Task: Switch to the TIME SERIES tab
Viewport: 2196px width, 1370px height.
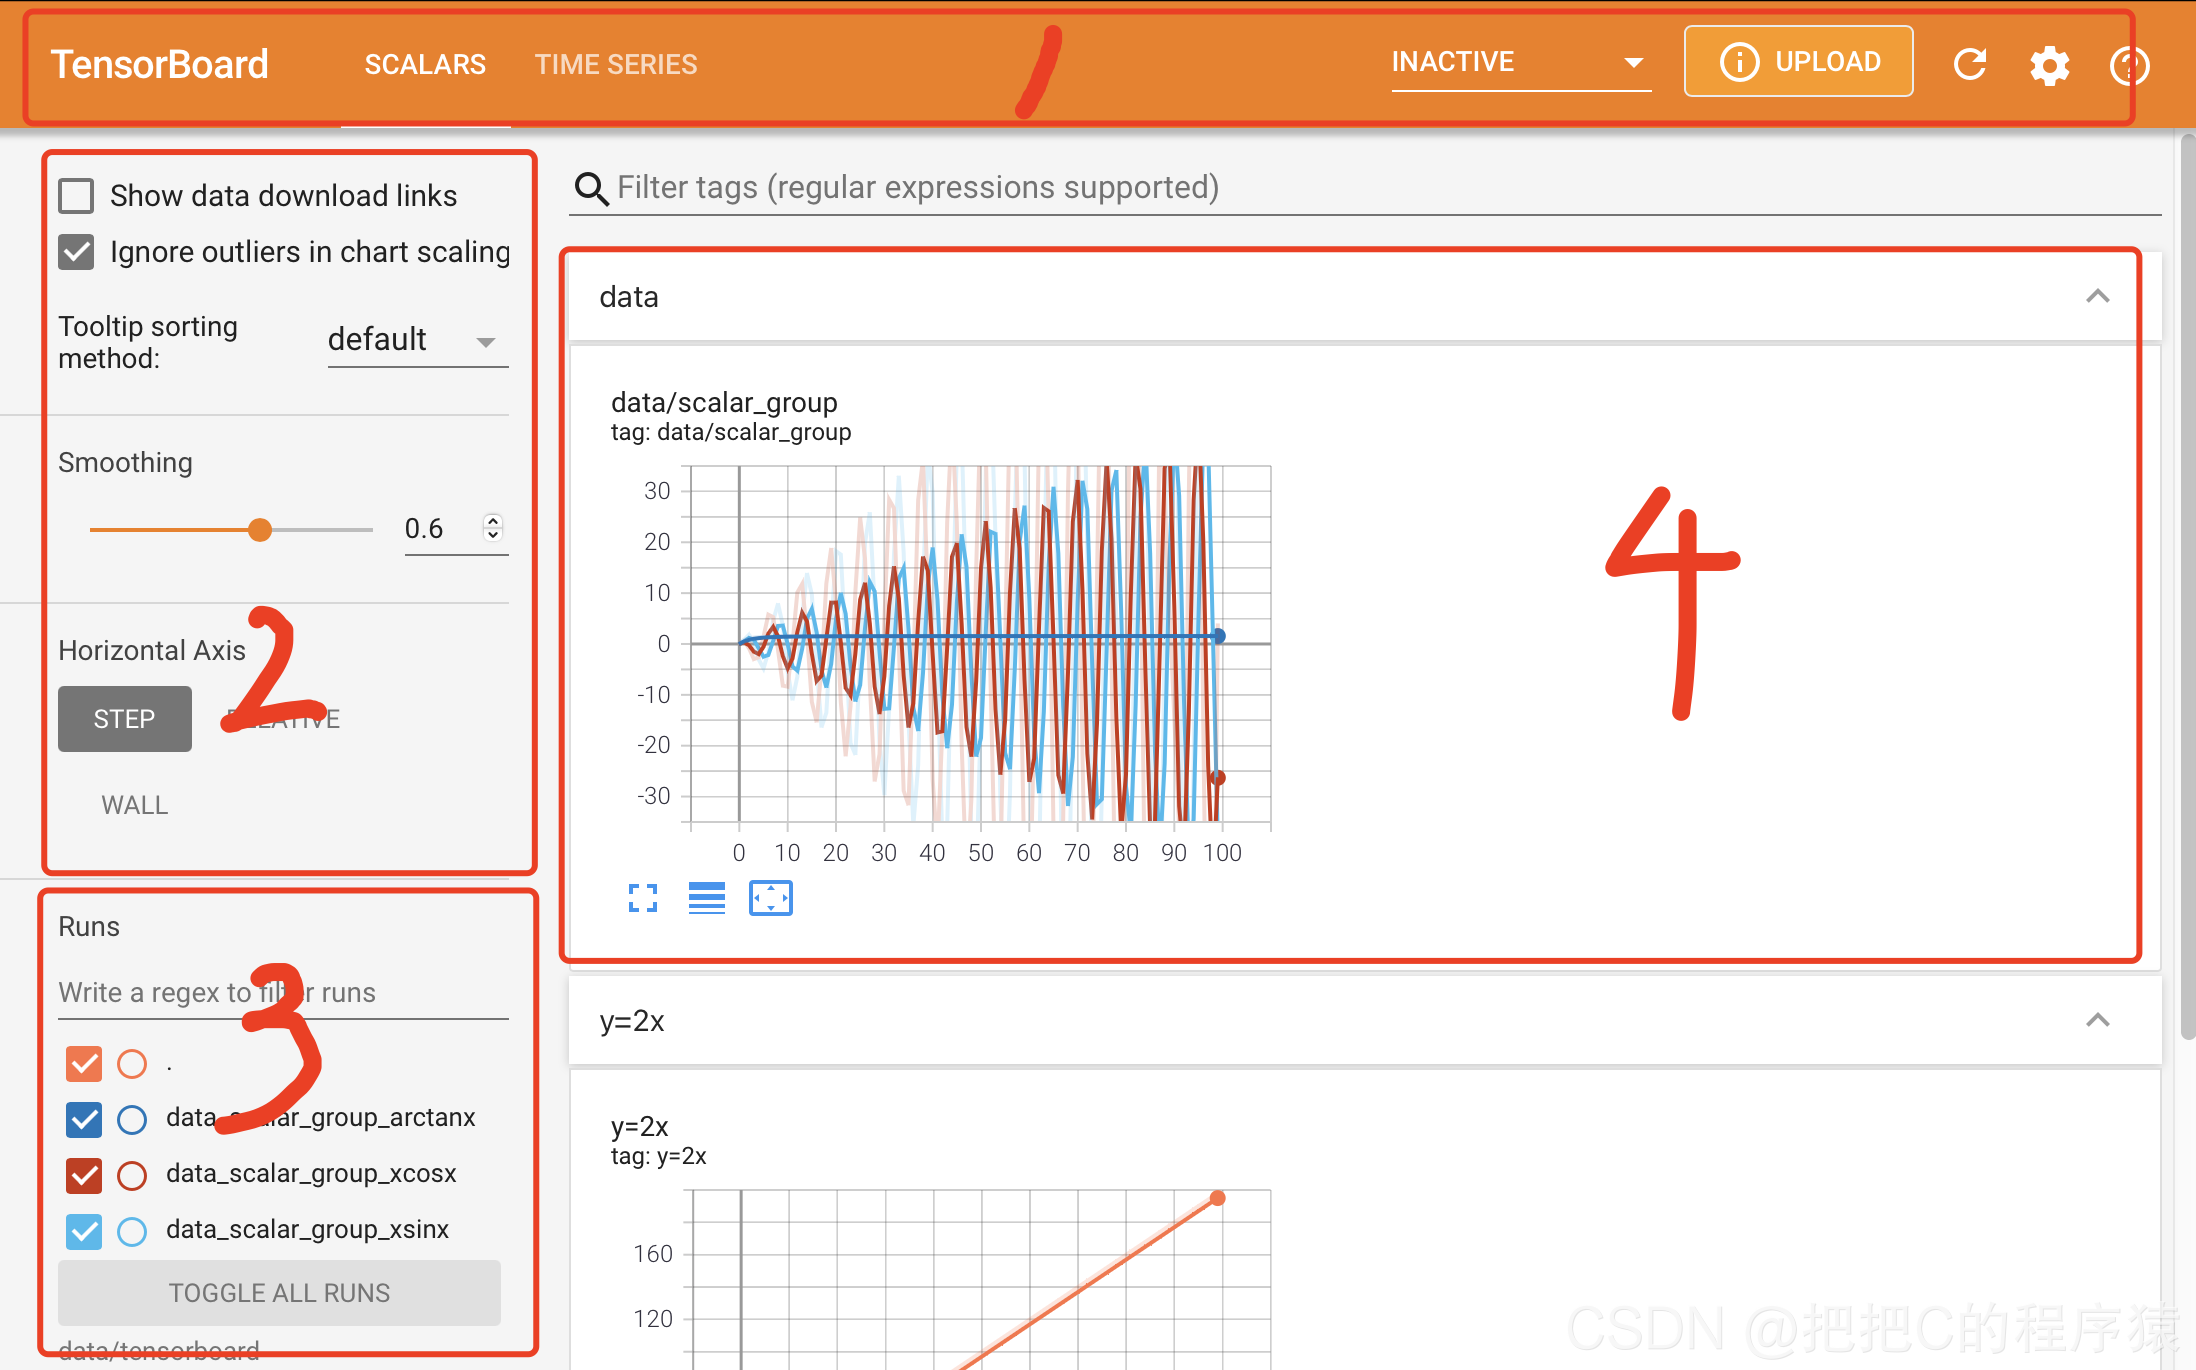Action: [x=614, y=63]
